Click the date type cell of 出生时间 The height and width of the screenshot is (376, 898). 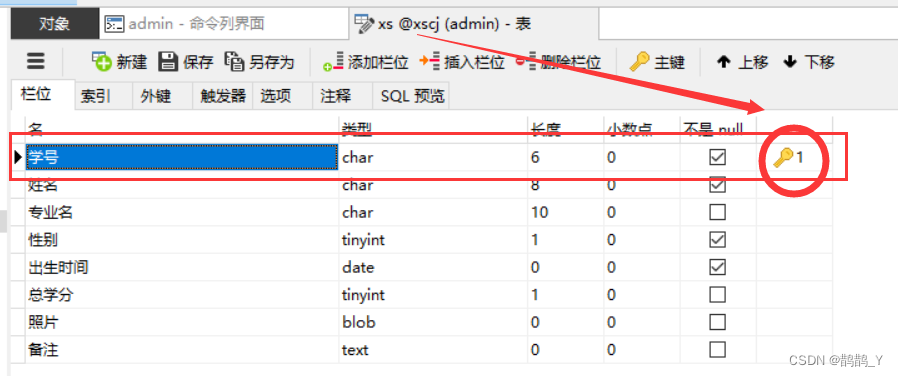point(433,267)
